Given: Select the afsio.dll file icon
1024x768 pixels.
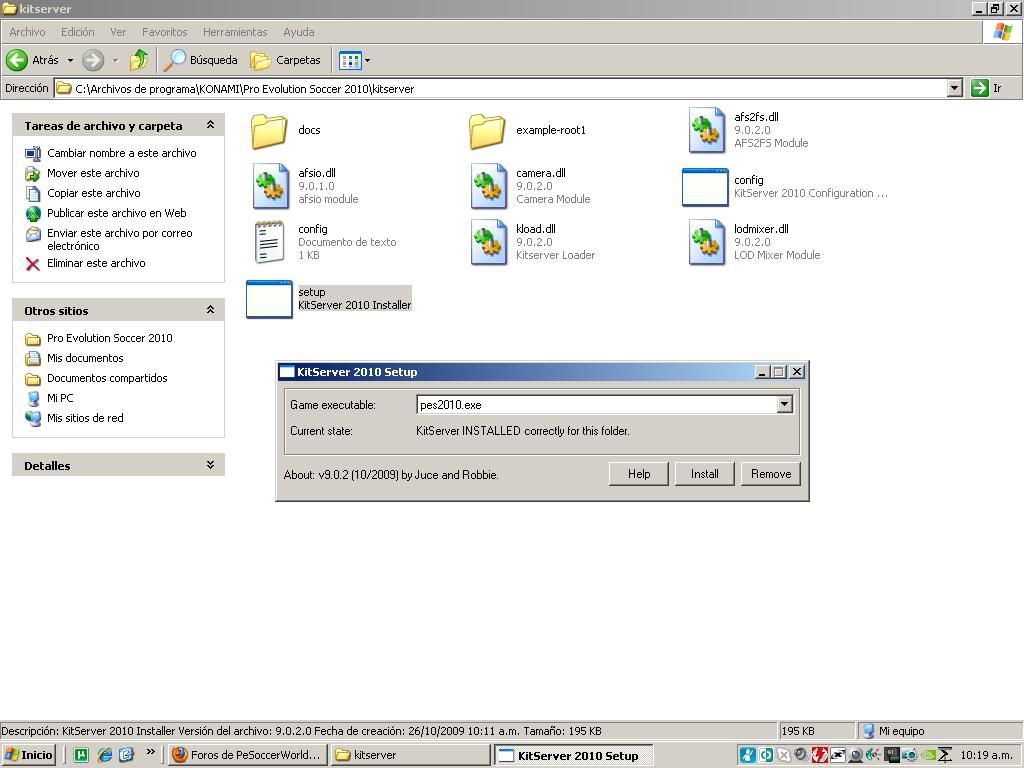Looking at the screenshot, I should 271,186.
